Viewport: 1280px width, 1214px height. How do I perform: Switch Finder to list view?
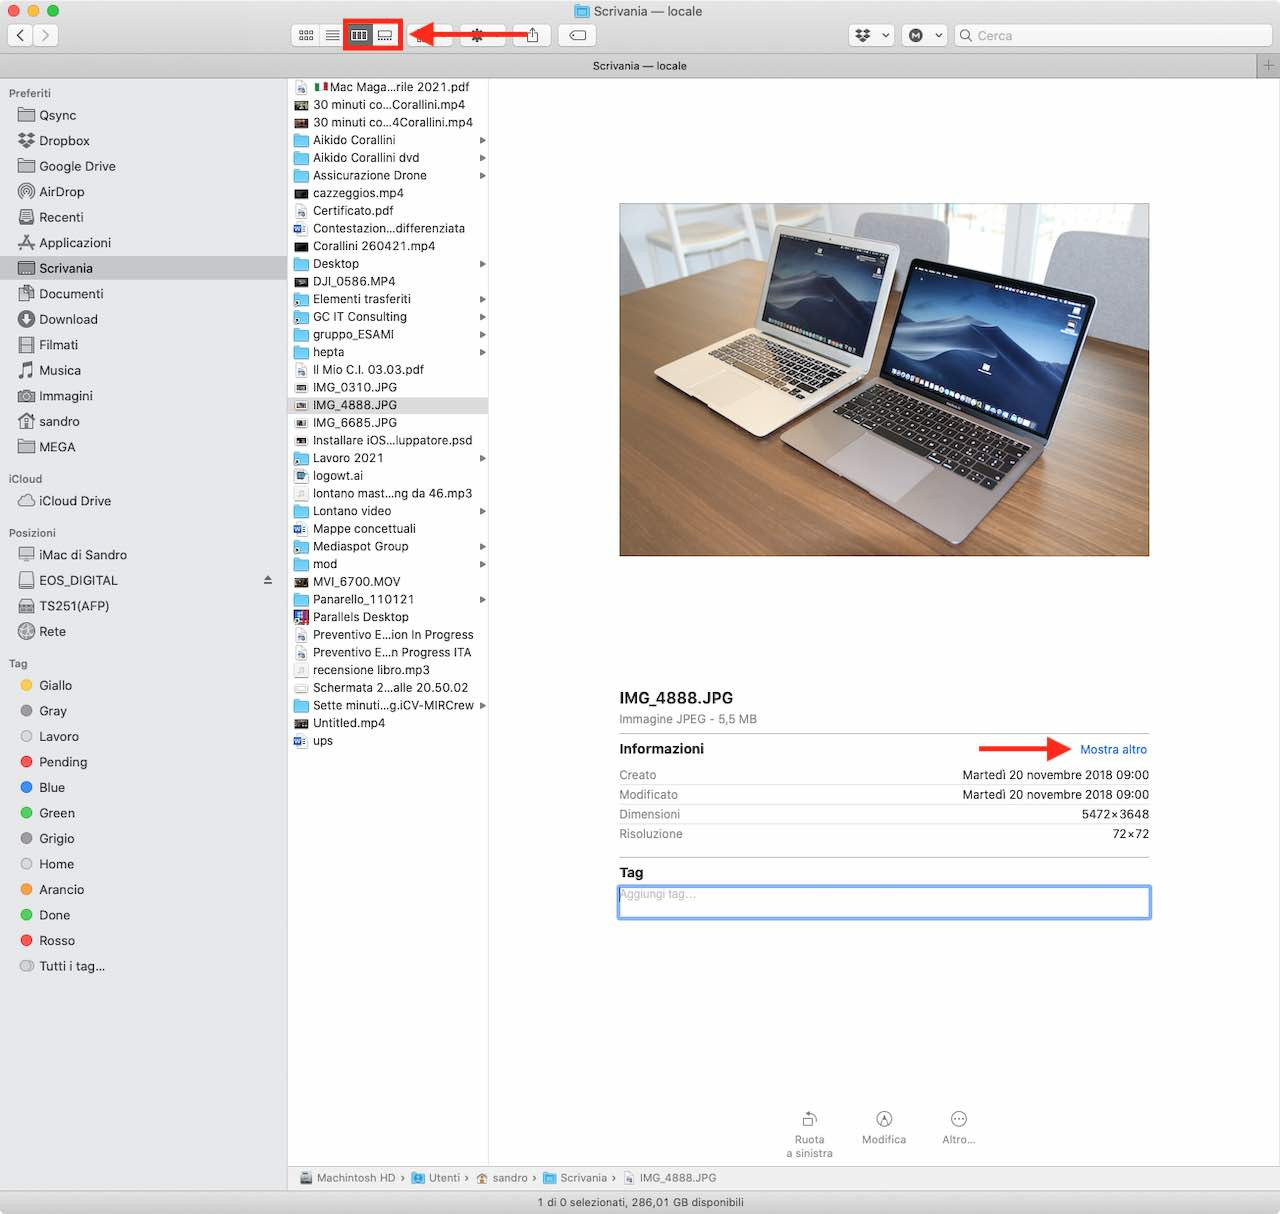[332, 35]
